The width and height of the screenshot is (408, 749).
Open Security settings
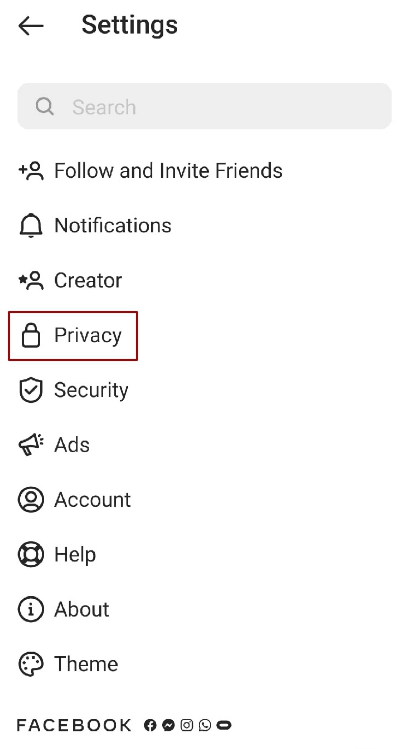click(91, 390)
